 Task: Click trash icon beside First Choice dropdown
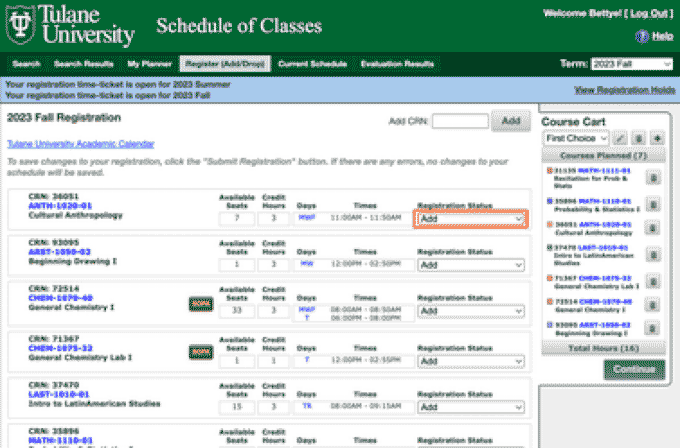pyautogui.click(x=639, y=138)
